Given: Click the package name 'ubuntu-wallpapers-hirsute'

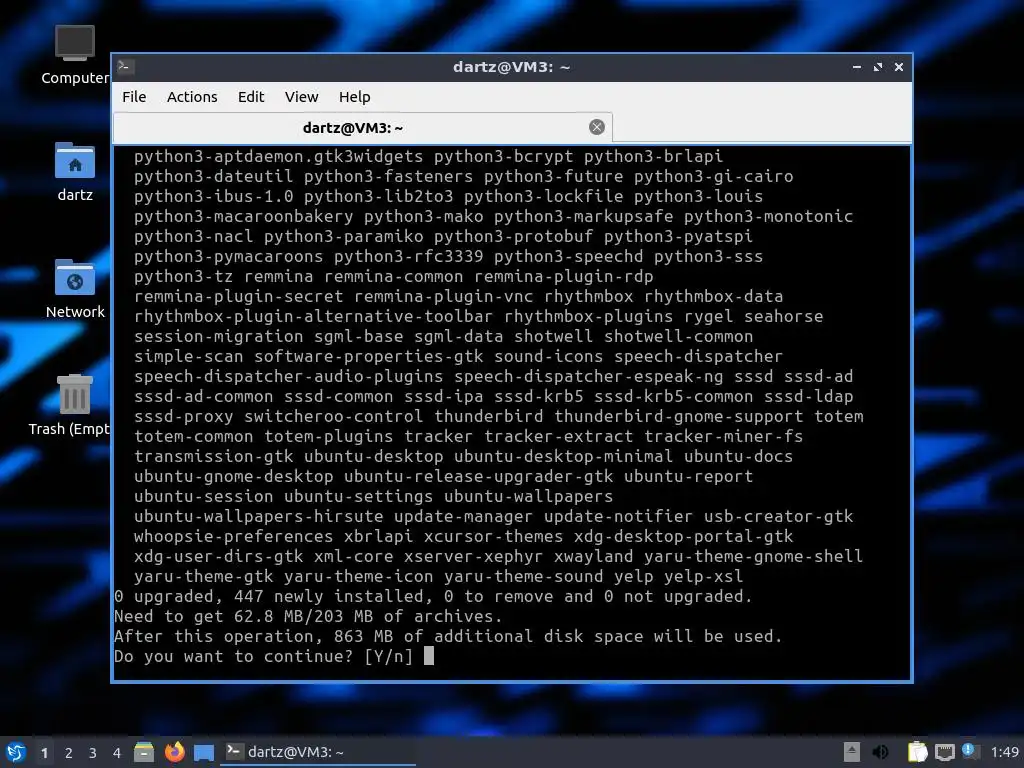Looking at the screenshot, I should tap(259, 517).
